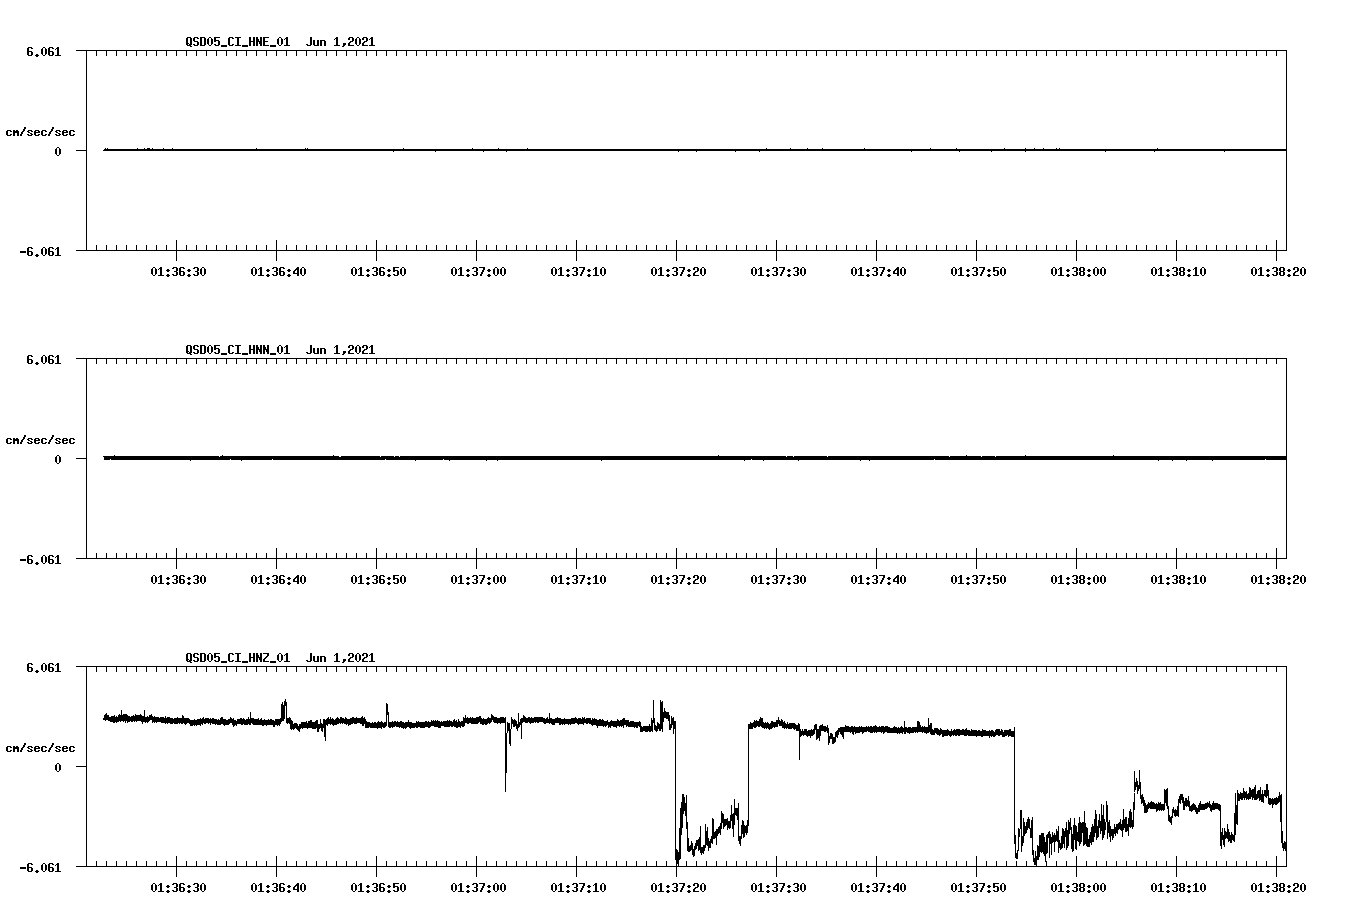Image resolution: width=1358 pixels, height=924 pixels.
Task: Click the -6.061 lower limit on HNN plot
Action: [40, 560]
